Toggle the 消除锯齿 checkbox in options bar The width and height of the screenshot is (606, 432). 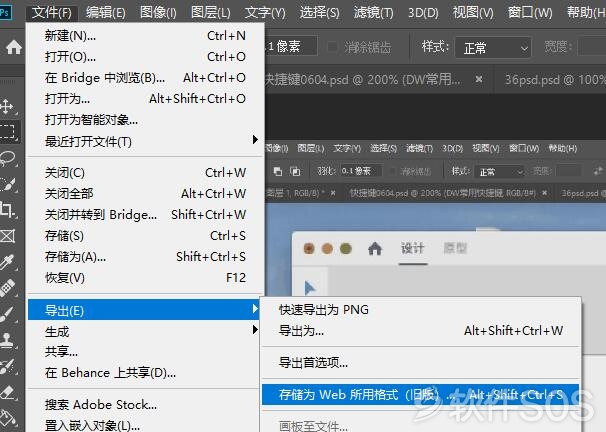coord(332,47)
